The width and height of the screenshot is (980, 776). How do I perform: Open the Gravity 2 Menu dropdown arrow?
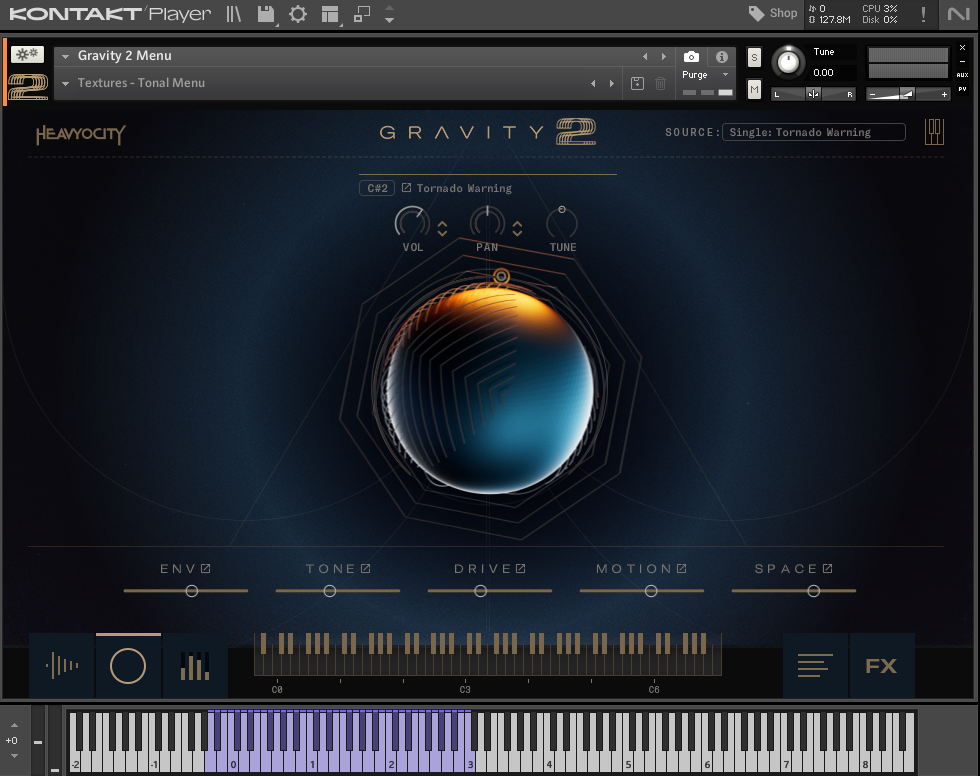click(x=65, y=56)
